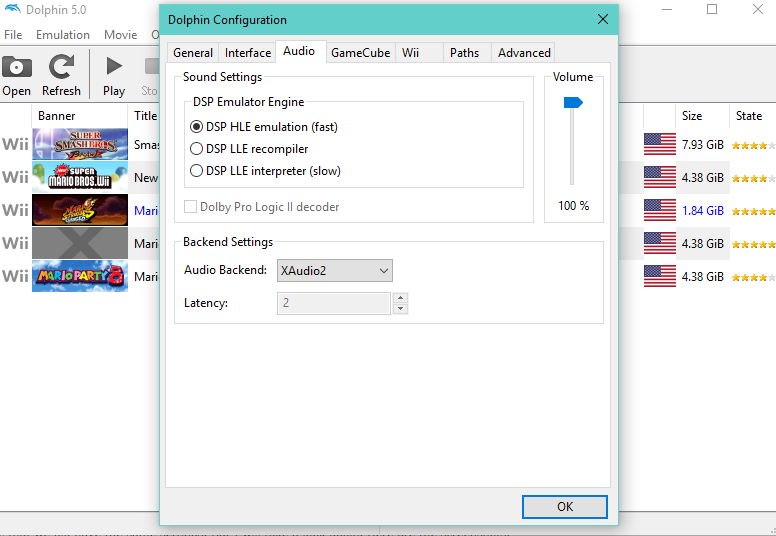The width and height of the screenshot is (776, 536).
Task: Click the 100 % volume value
Action: [574, 206]
